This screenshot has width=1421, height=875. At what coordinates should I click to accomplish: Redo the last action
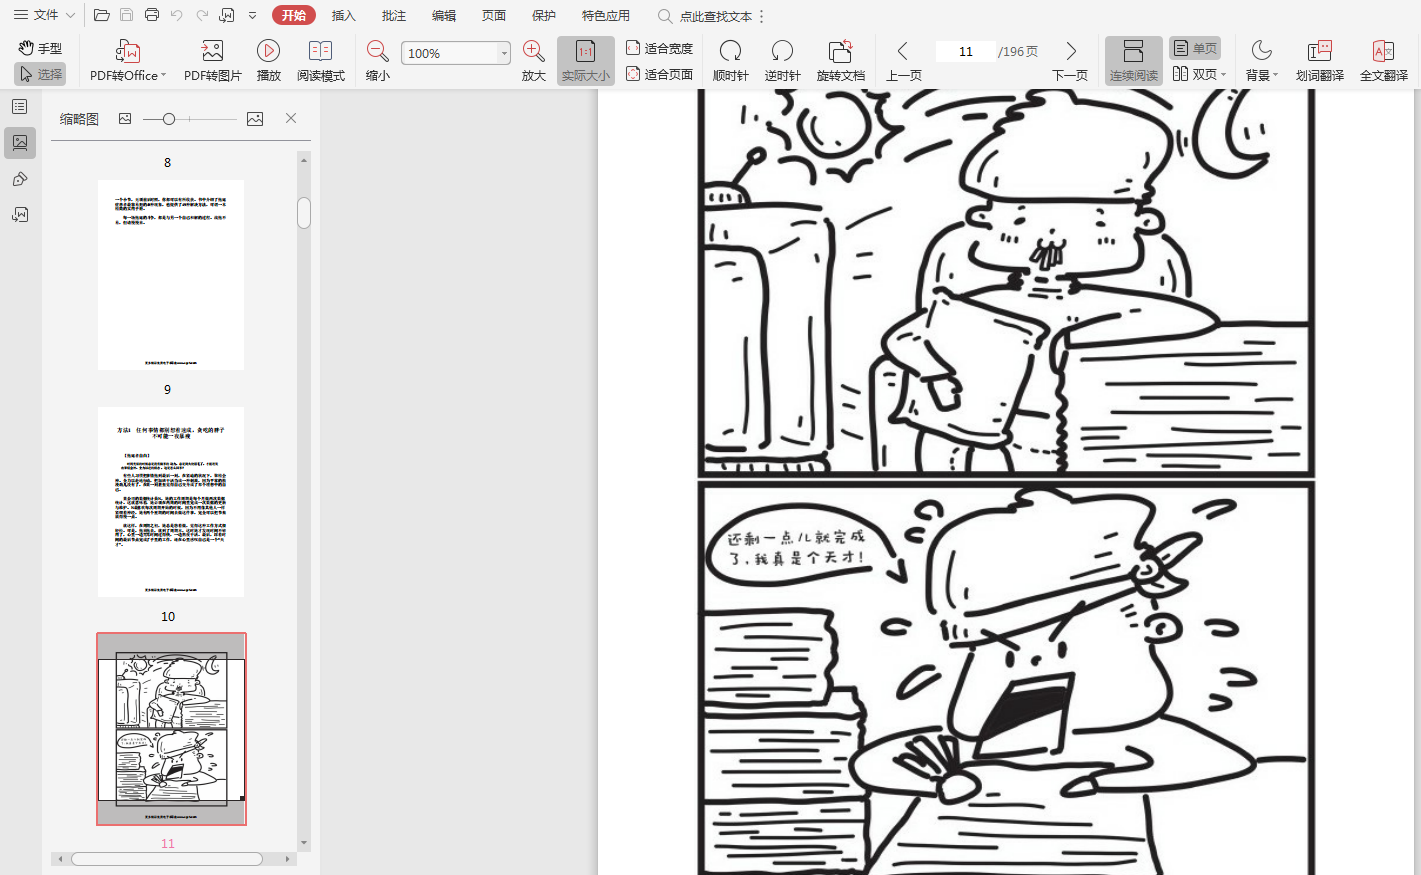pyautogui.click(x=202, y=15)
